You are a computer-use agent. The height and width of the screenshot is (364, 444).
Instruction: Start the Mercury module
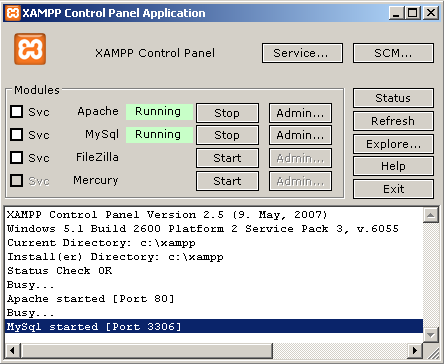[x=227, y=181]
